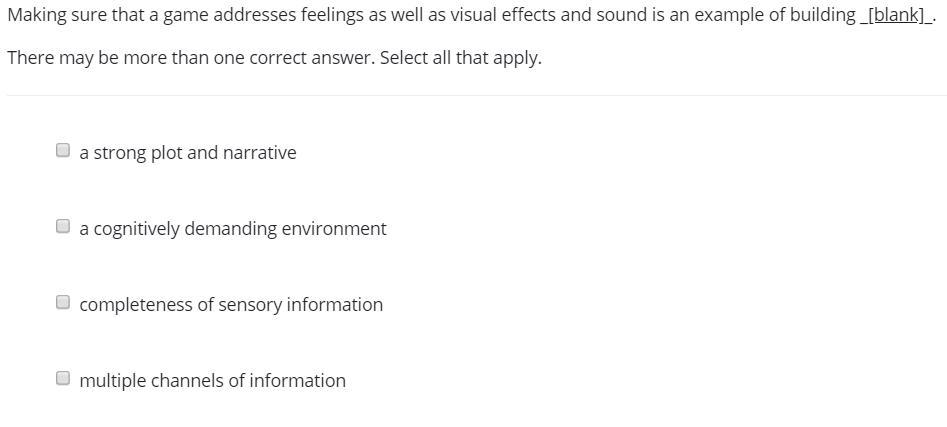Click the 'completeness of sensory information' label text
The width and height of the screenshot is (947, 427).
click(x=231, y=305)
